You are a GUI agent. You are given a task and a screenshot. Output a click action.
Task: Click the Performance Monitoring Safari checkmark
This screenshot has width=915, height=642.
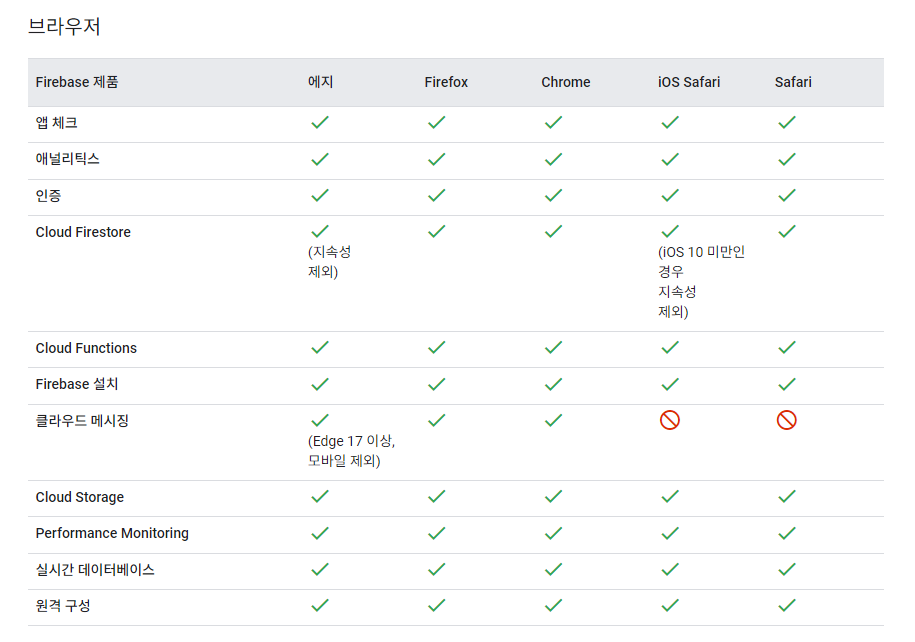pos(787,533)
